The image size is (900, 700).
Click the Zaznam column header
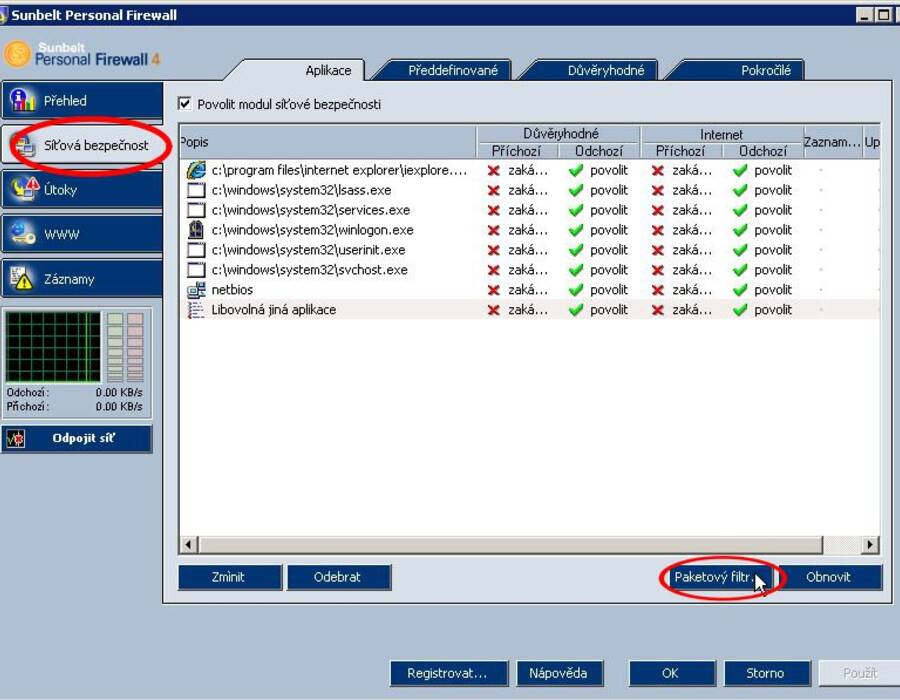point(832,142)
